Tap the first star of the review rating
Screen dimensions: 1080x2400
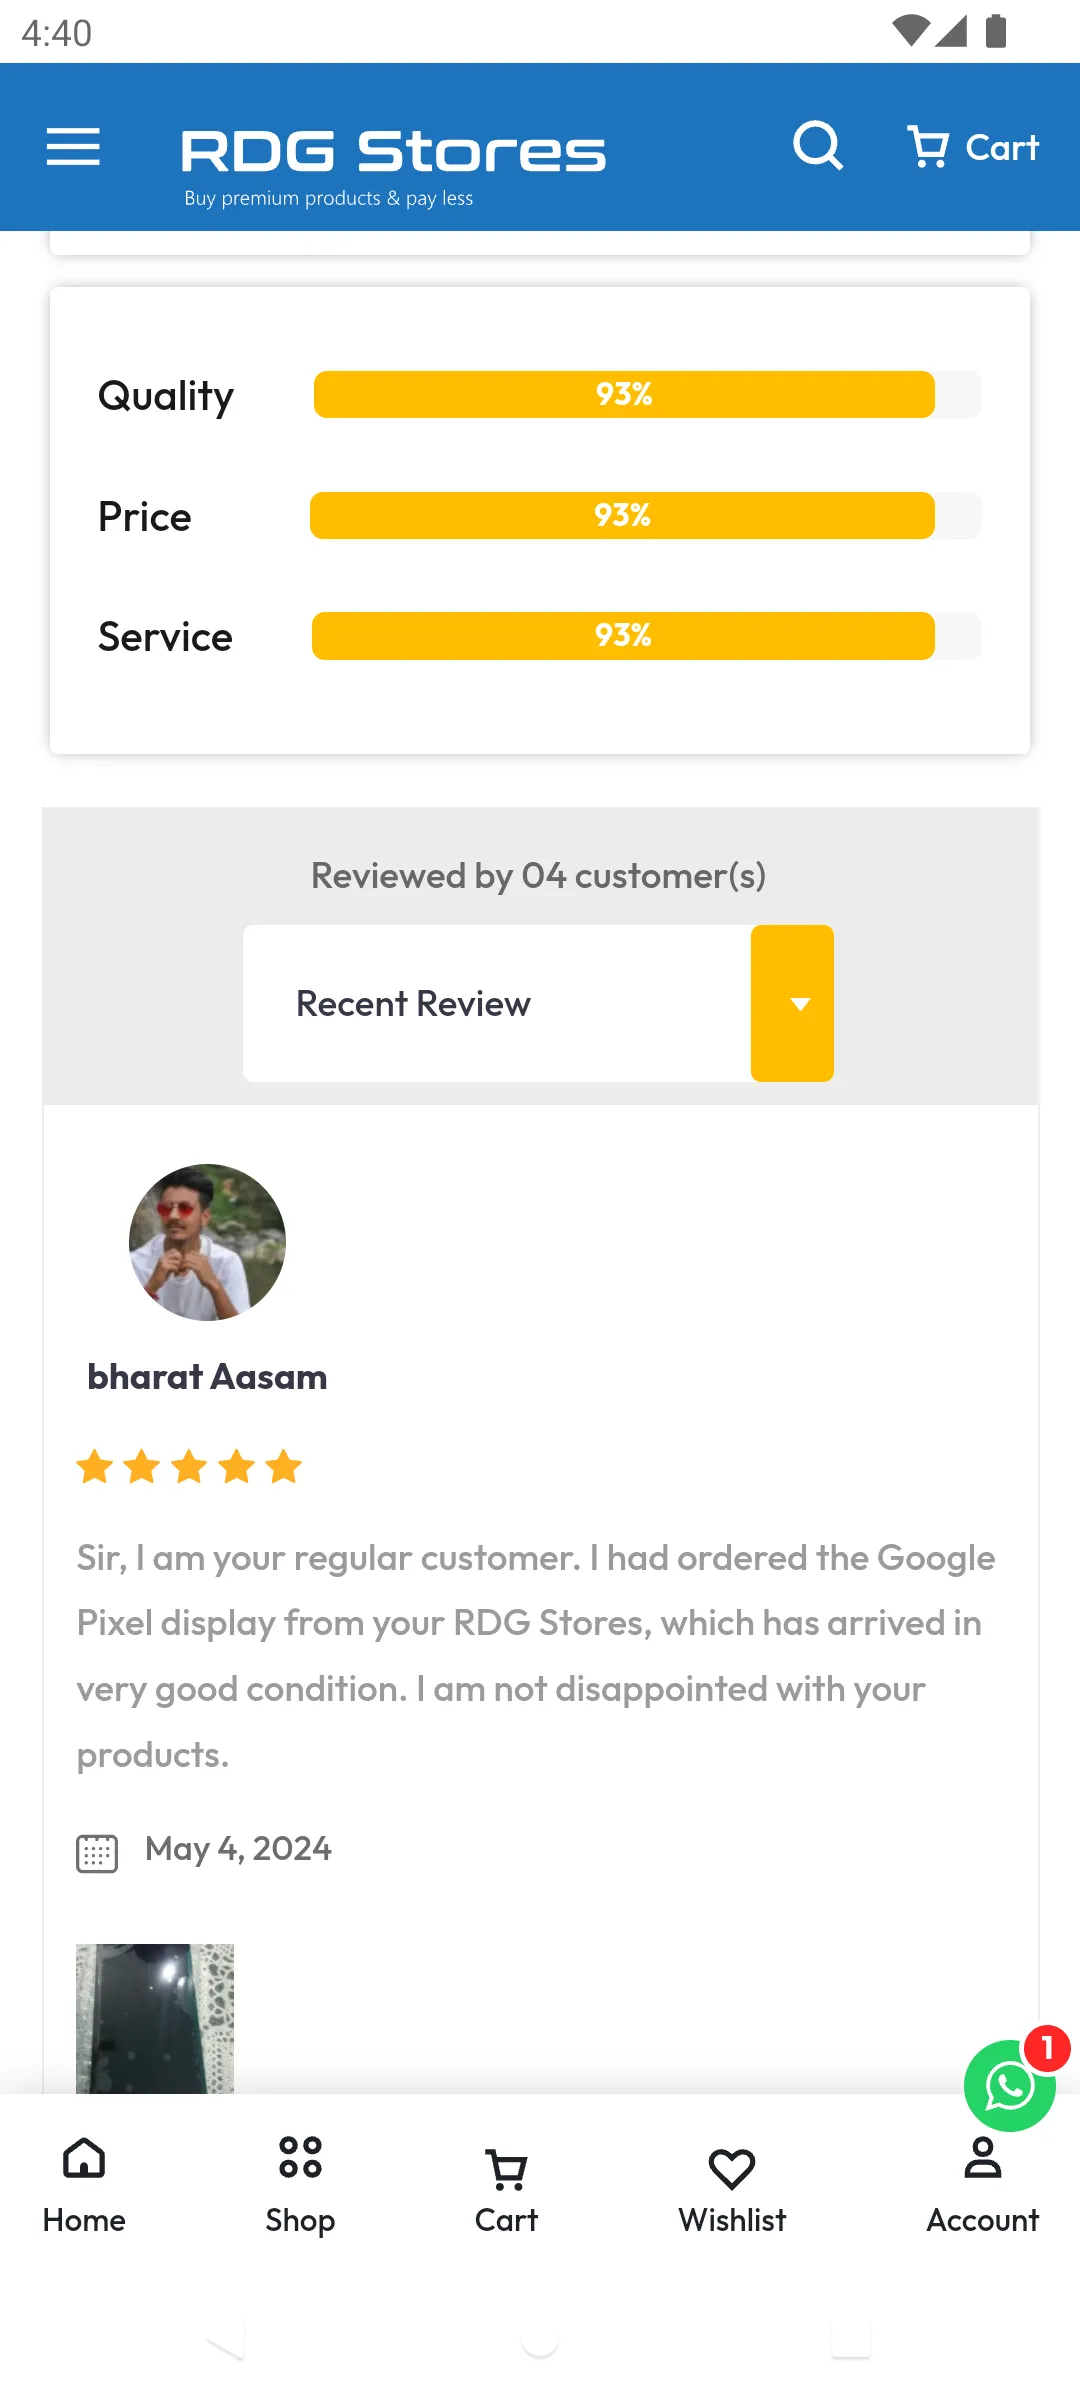[x=95, y=1467]
